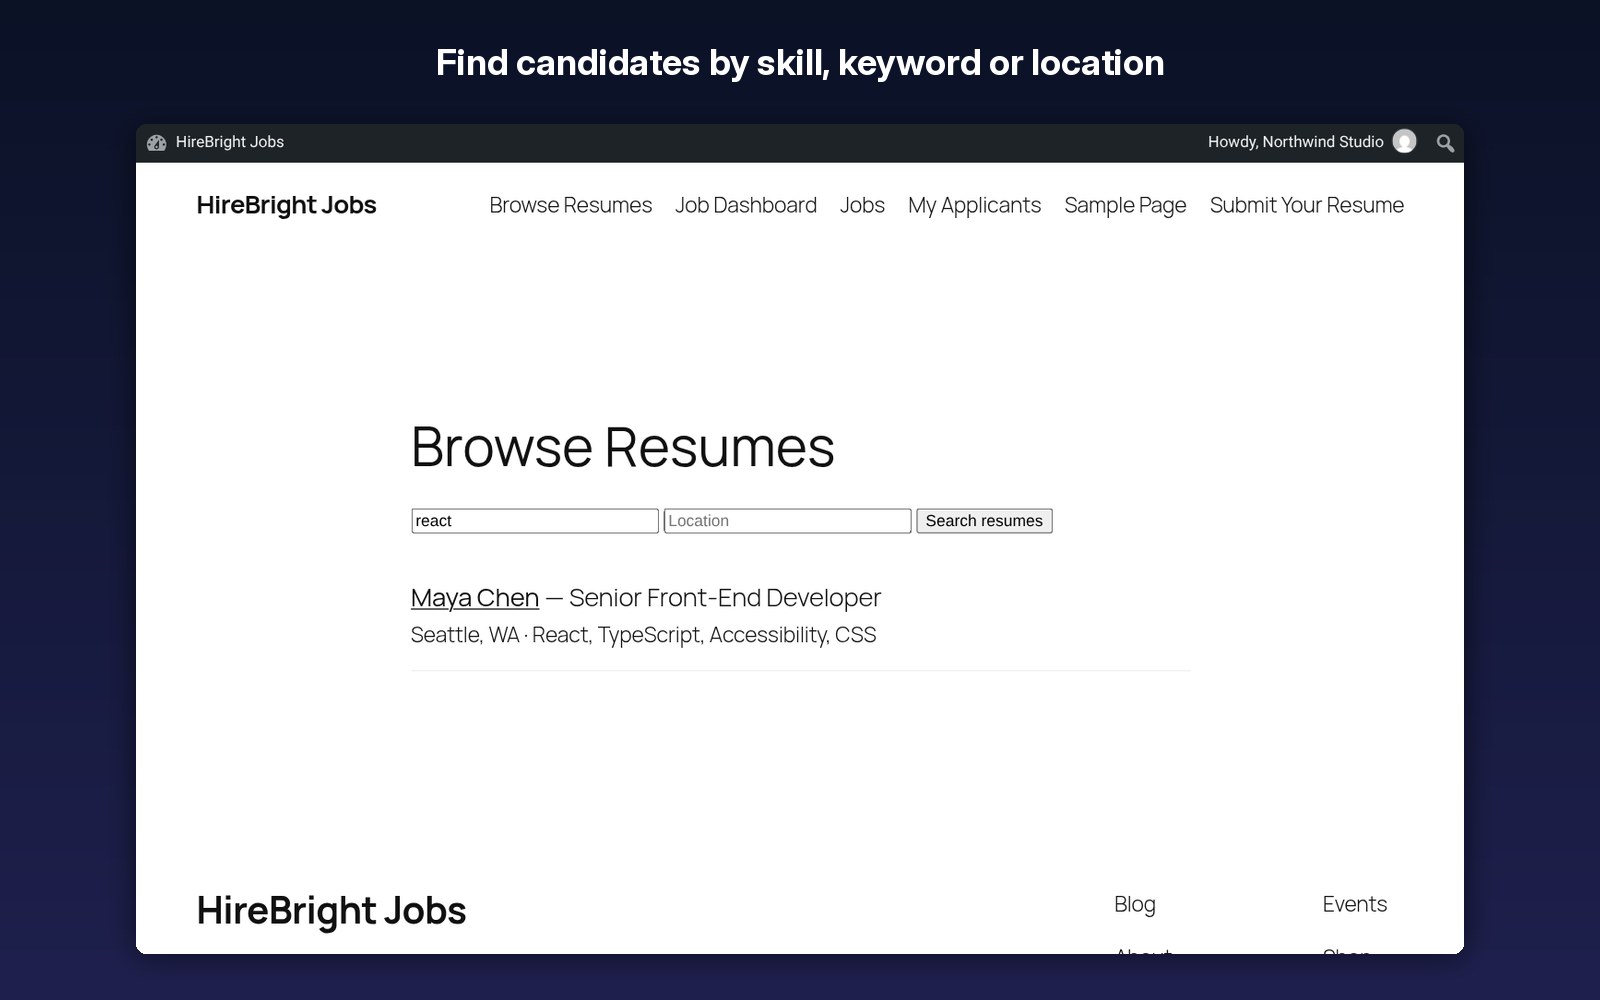Open the My Applicants nav item
The height and width of the screenshot is (1000, 1600).
(974, 206)
